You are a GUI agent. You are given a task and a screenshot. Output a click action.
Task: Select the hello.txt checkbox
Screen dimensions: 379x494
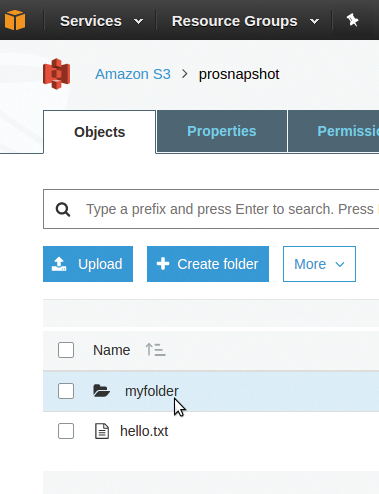pyautogui.click(x=66, y=431)
